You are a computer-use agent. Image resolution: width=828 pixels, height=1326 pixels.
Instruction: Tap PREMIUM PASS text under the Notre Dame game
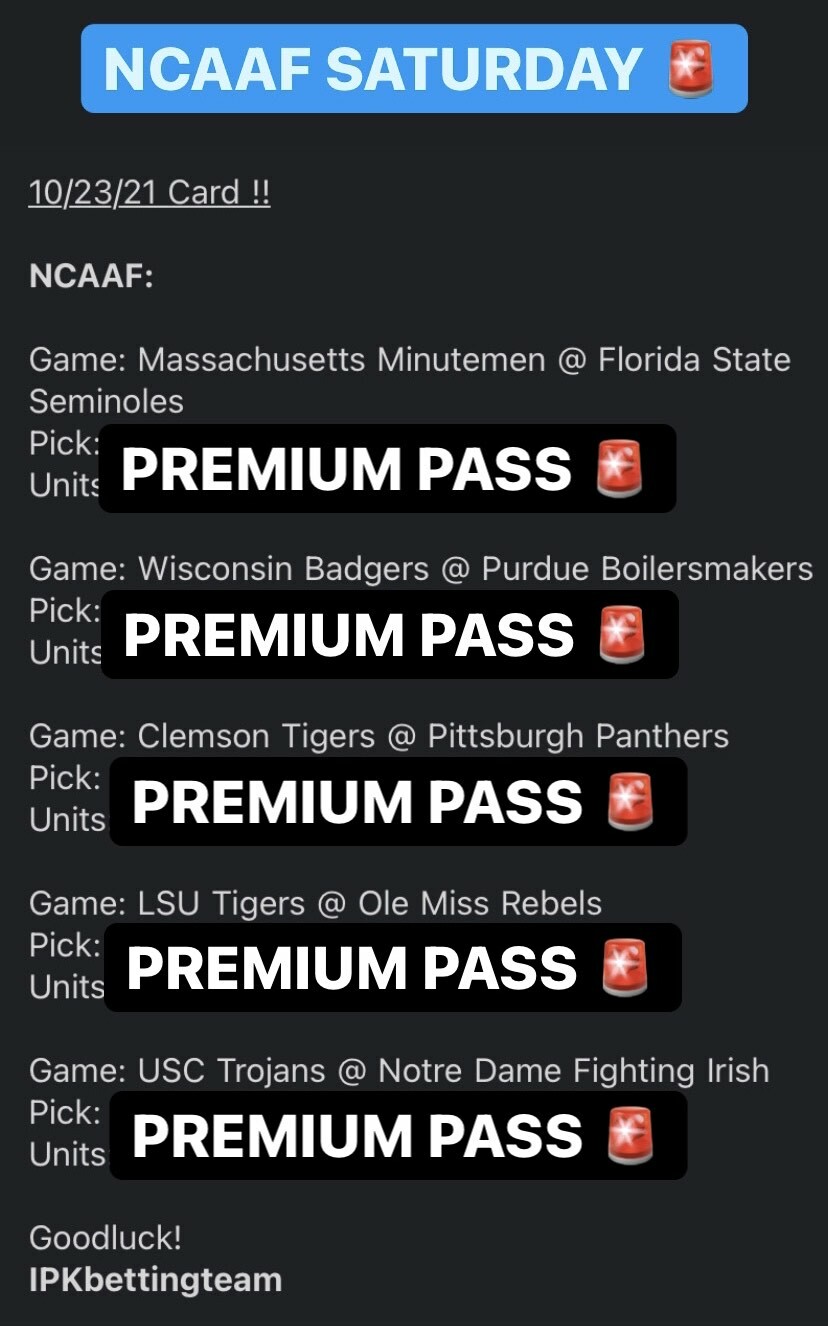pos(357,1136)
